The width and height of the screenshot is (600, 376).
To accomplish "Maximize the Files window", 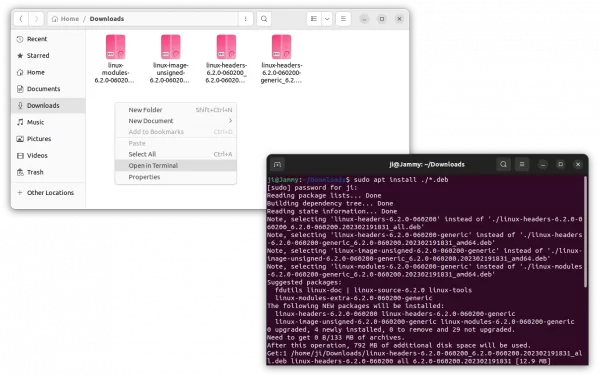I will (382, 19).
